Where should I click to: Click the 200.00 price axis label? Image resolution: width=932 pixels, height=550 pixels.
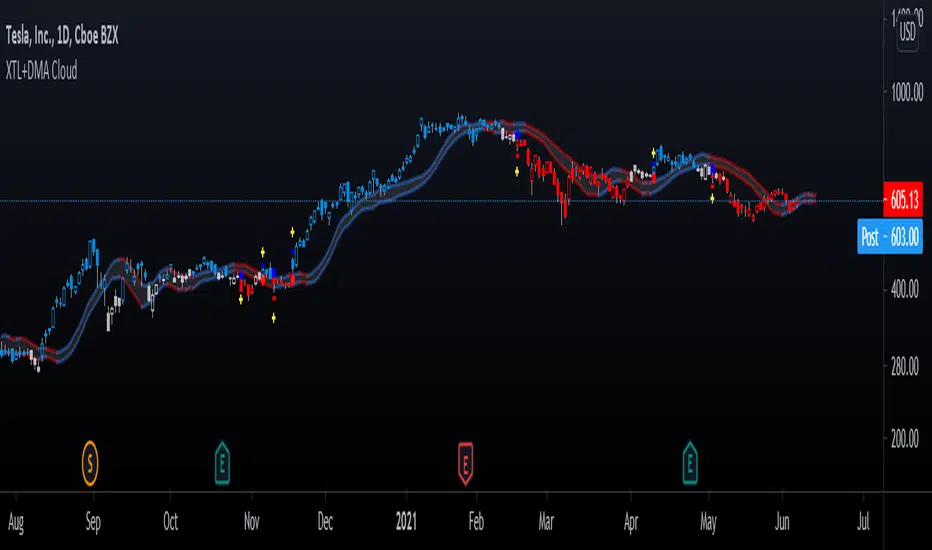[907, 439]
